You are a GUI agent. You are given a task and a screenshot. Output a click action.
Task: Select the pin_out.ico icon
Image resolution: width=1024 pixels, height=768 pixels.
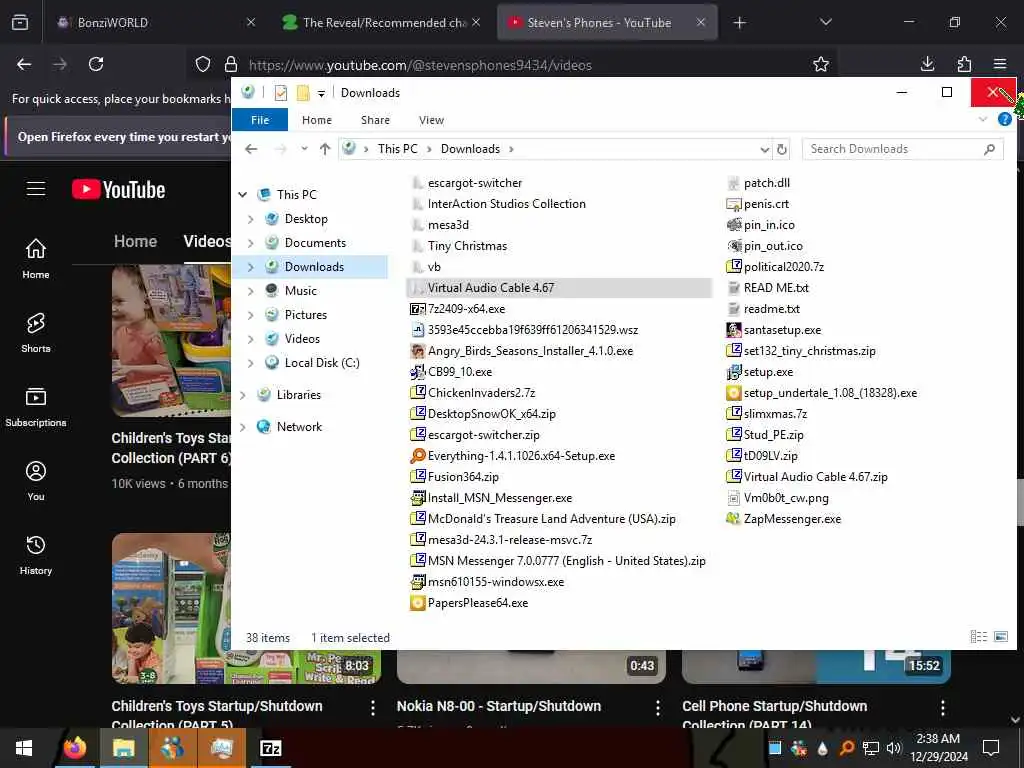tap(733, 246)
